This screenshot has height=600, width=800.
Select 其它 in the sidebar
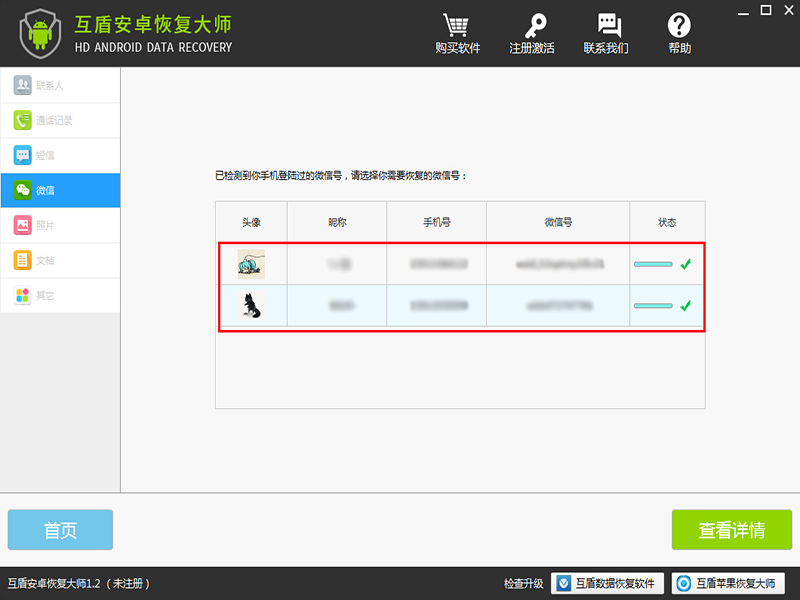click(60, 295)
